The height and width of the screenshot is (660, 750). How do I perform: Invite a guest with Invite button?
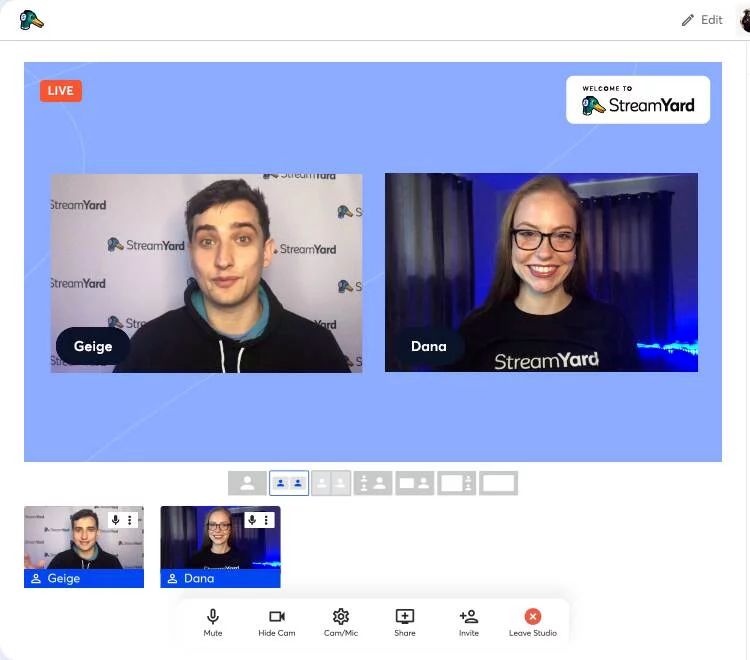[469, 623]
